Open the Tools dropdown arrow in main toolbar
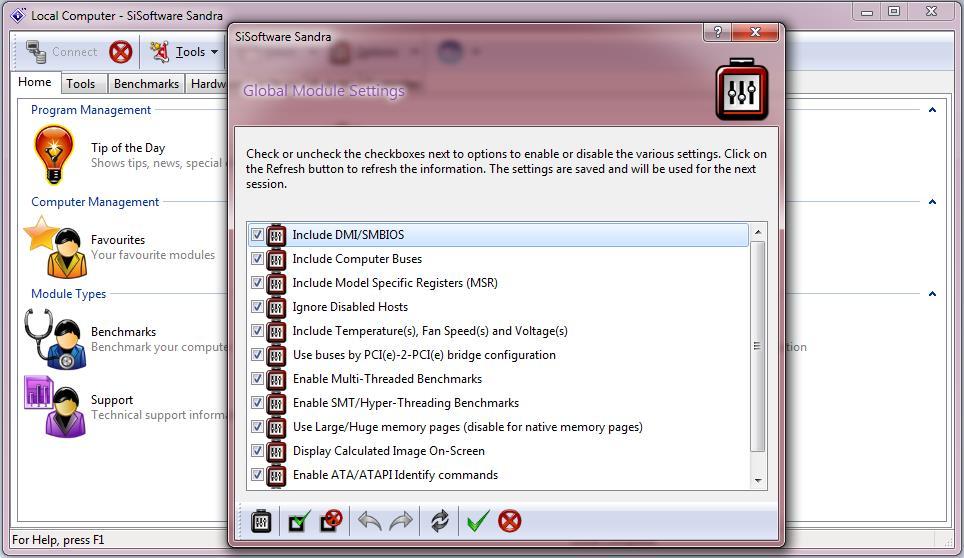The image size is (964, 558). pyautogui.click(x=215, y=52)
